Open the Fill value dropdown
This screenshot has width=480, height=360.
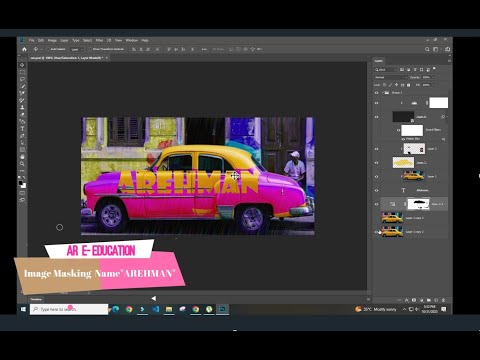[434, 85]
